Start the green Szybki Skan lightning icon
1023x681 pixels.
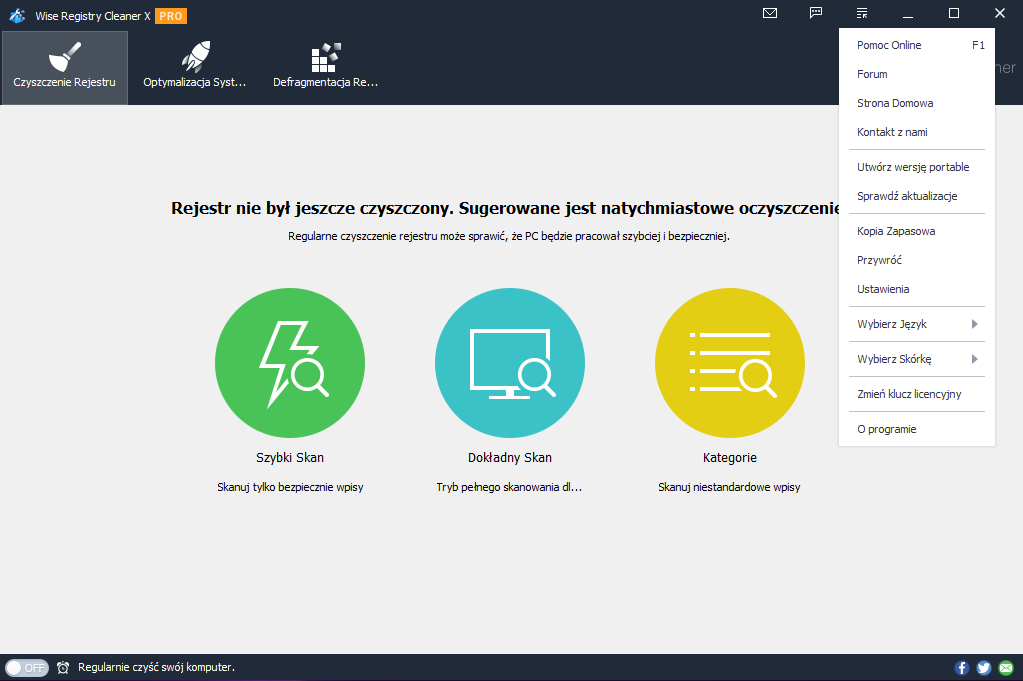point(290,363)
